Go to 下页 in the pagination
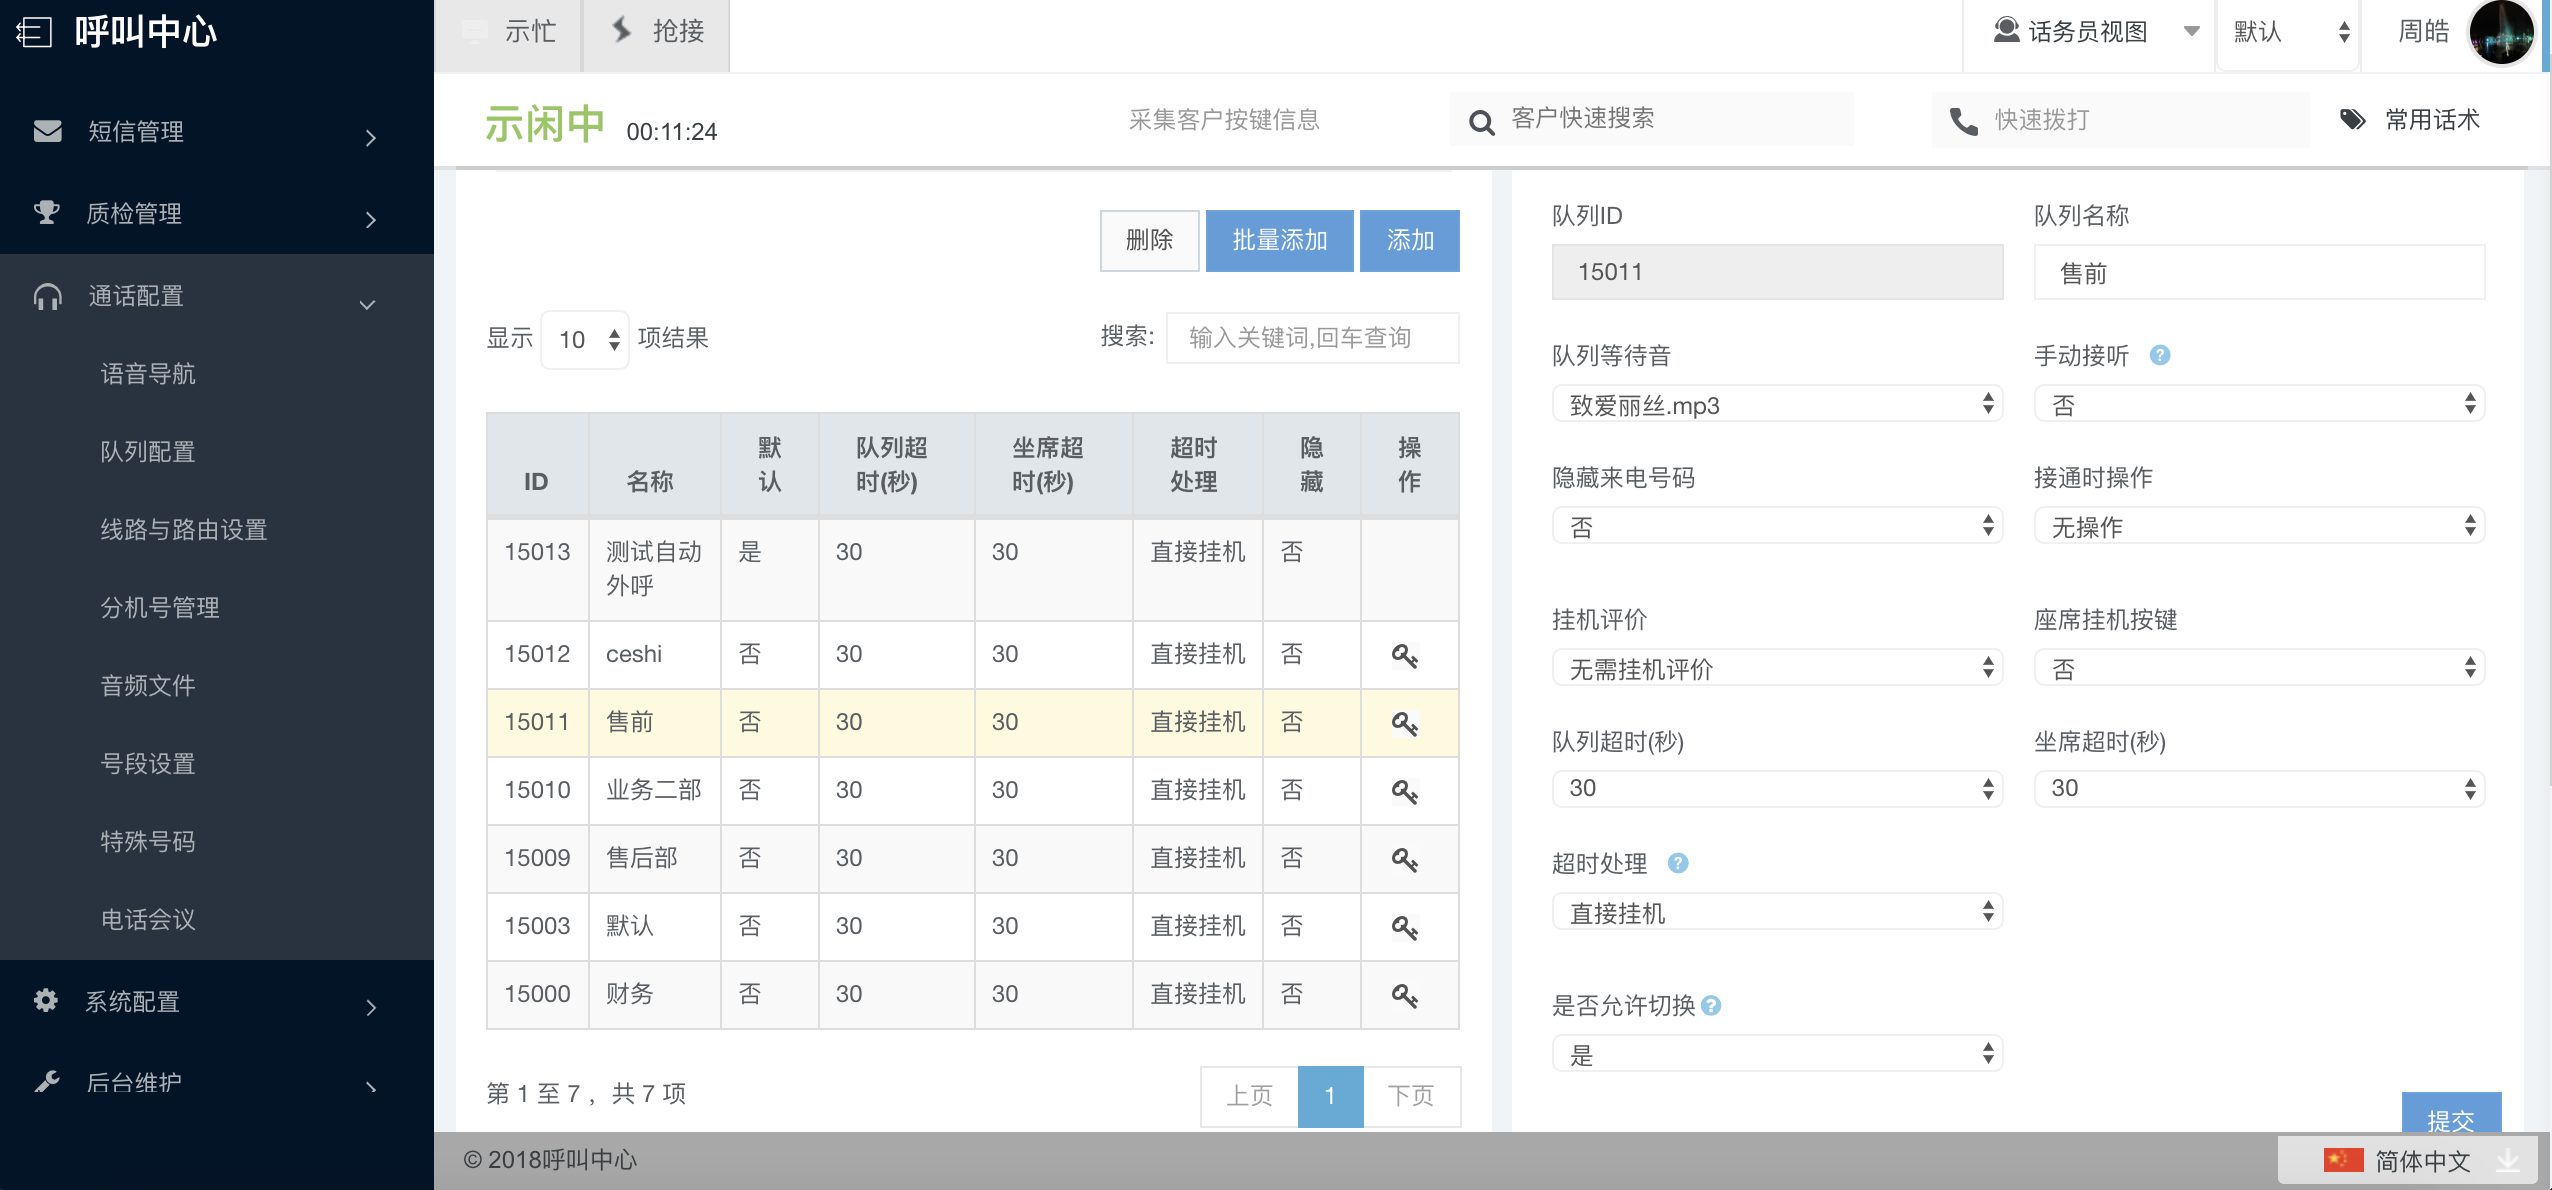 tap(1411, 1096)
